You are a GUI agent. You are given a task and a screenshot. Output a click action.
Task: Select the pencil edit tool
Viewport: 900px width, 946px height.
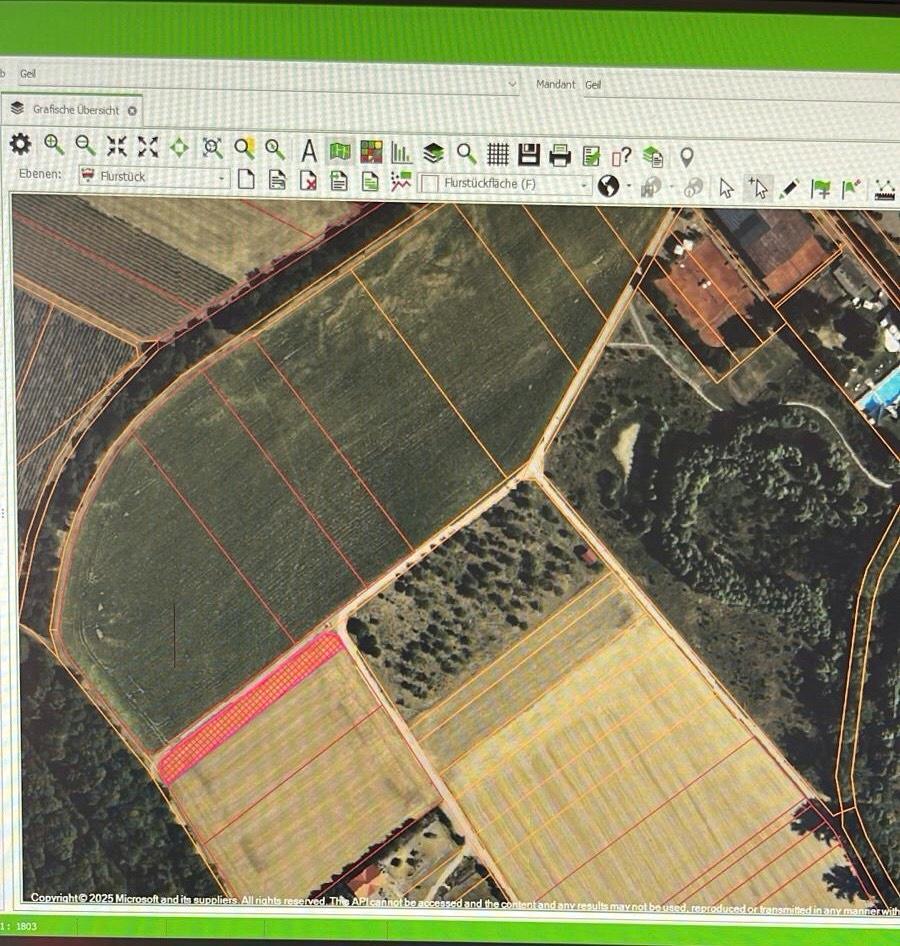pos(790,188)
